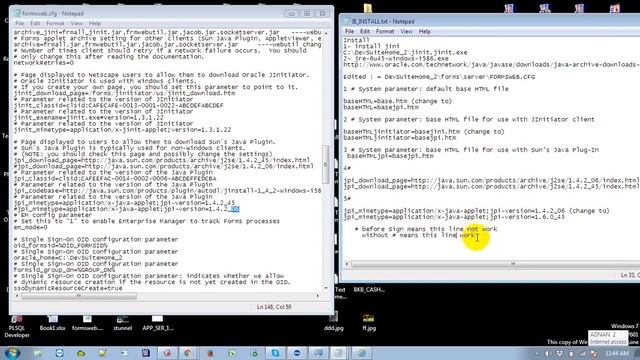640x360 pixels.
Task: Open Format menu in IE_INSTALL.txt Notepad
Action: [x=385, y=31]
